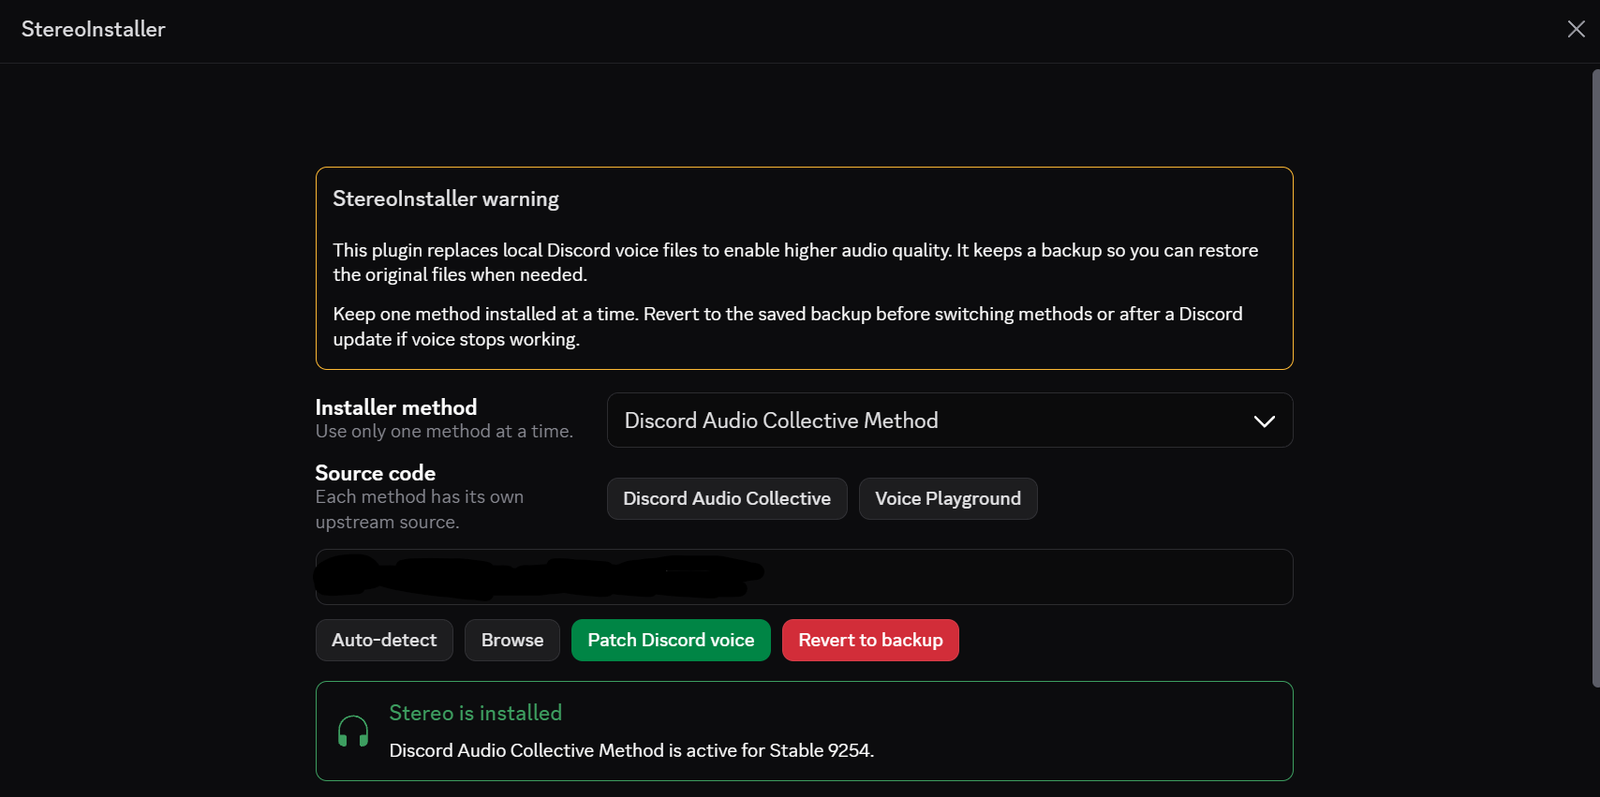Viewport: 1600px width, 797px height.
Task: Click the Discord path input field
Action: (804, 577)
